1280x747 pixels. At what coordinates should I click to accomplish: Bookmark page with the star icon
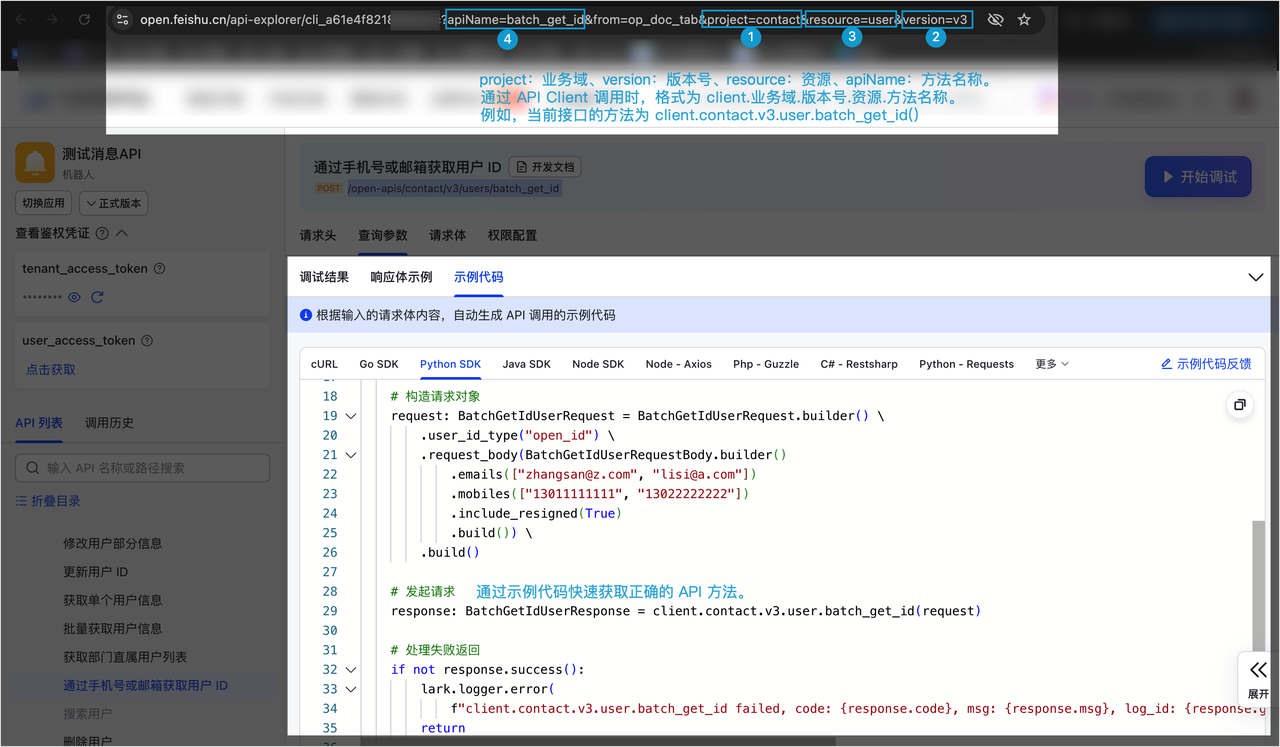click(x=1024, y=20)
